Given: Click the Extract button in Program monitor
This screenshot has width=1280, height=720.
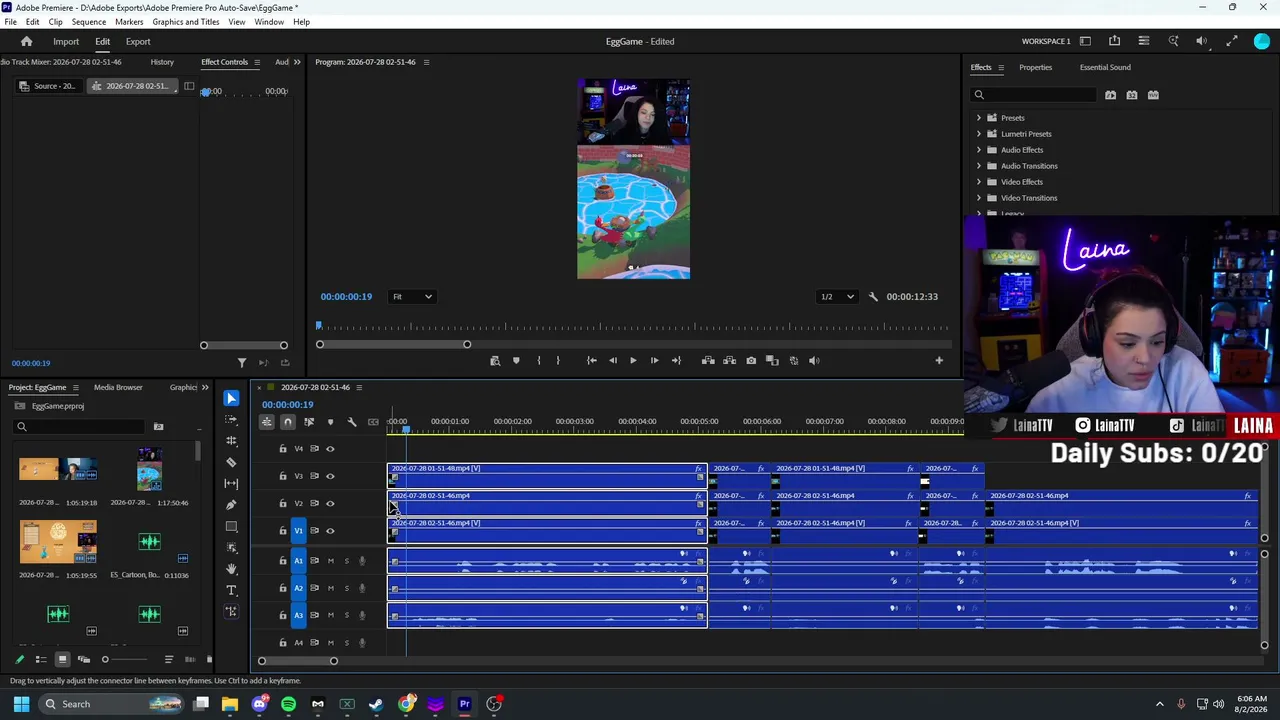Looking at the screenshot, I should point(729,361).
